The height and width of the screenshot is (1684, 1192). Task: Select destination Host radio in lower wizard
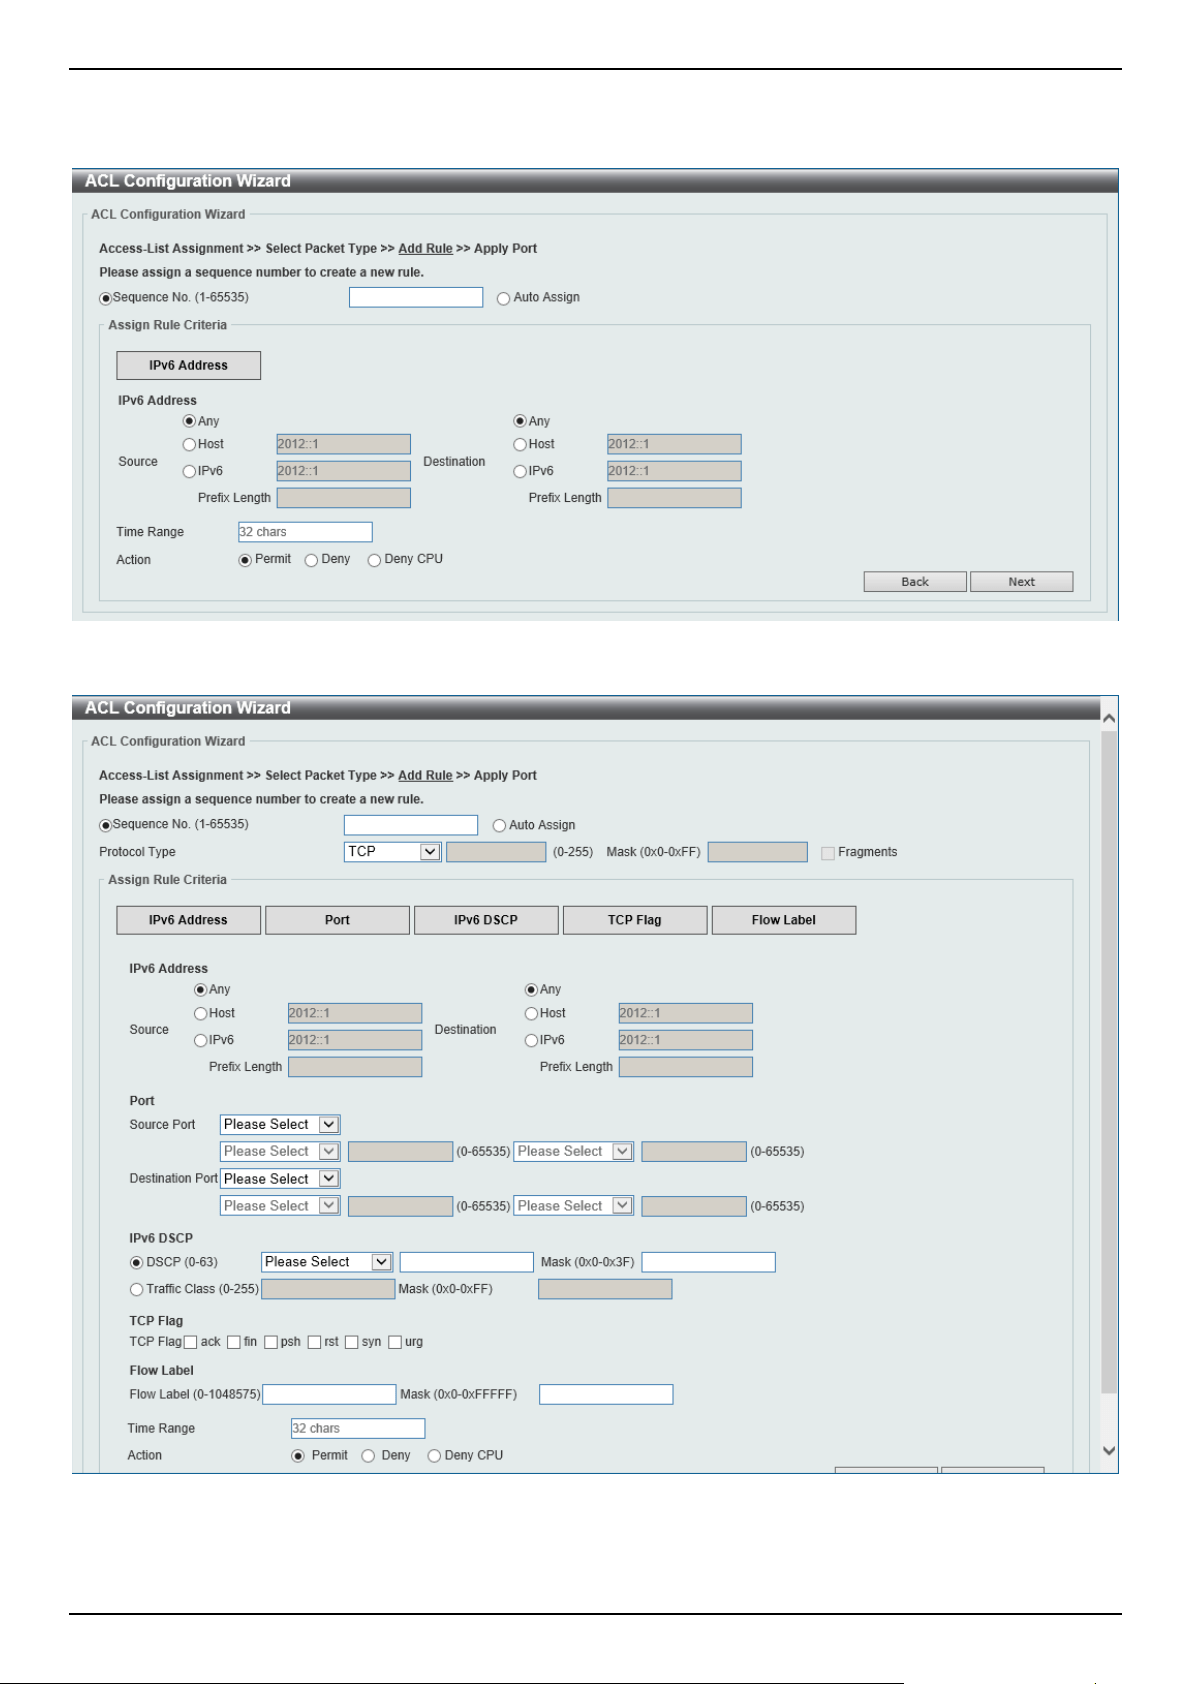click(x=532, y=1014)
